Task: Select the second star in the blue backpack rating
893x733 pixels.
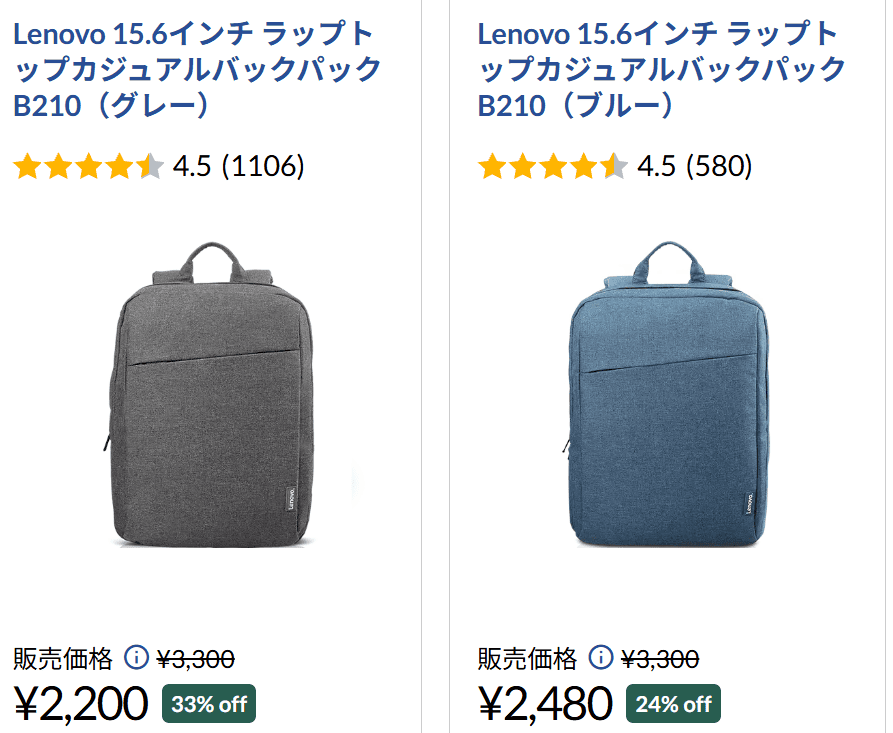Action: click(525, 167)
